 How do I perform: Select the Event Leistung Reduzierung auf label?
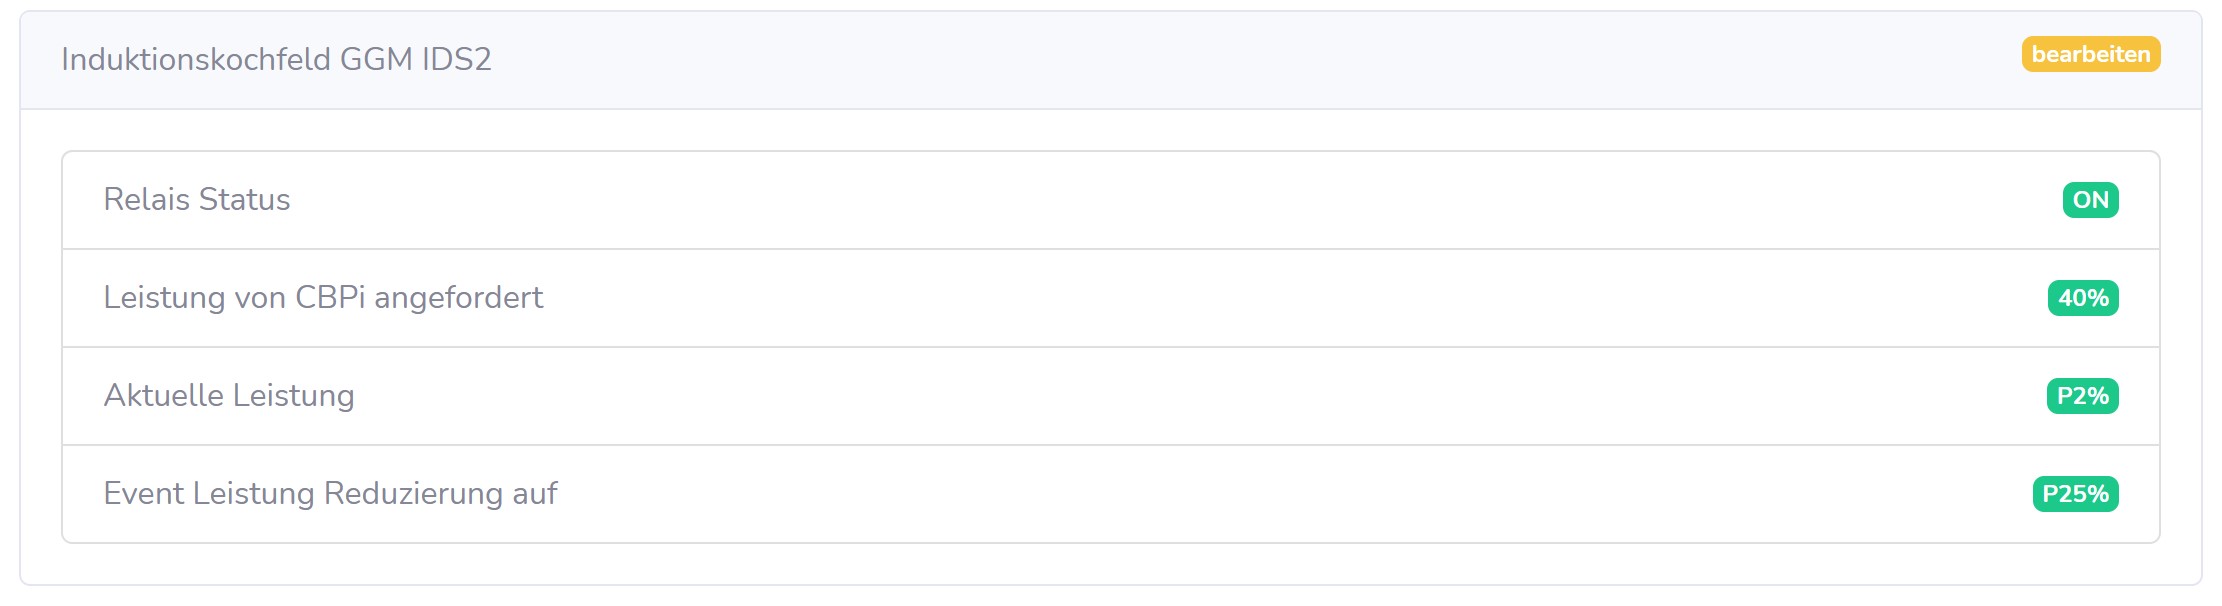[330, 494]
